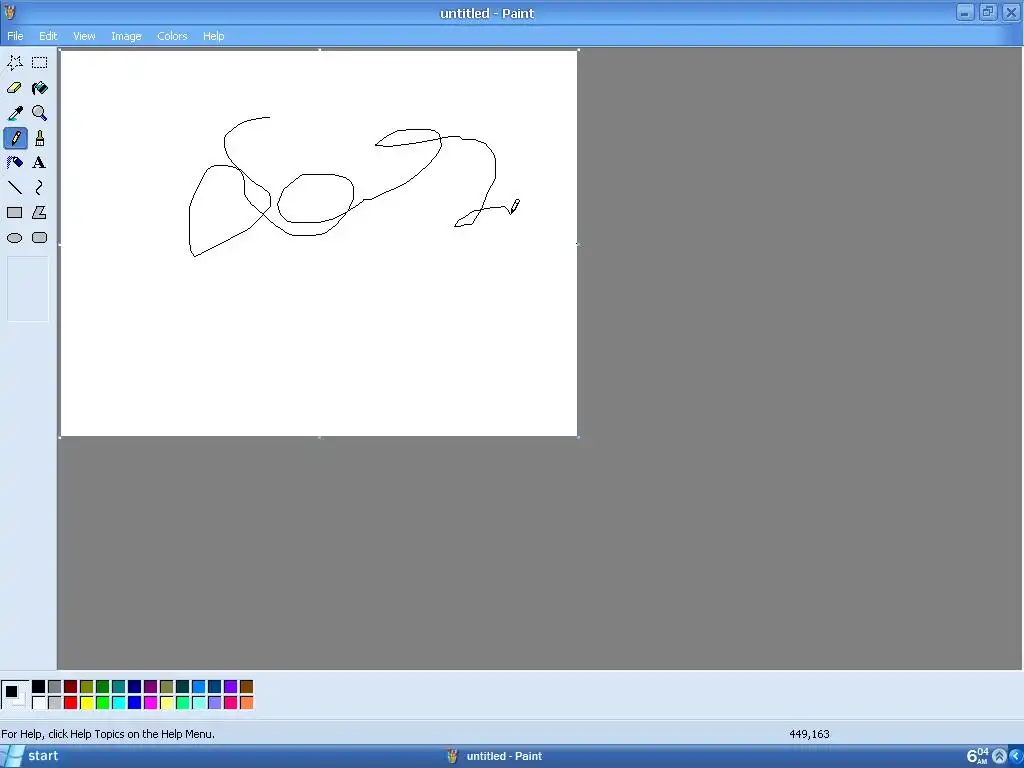
Task: Open the Colors menu
Action: point(172,36)
